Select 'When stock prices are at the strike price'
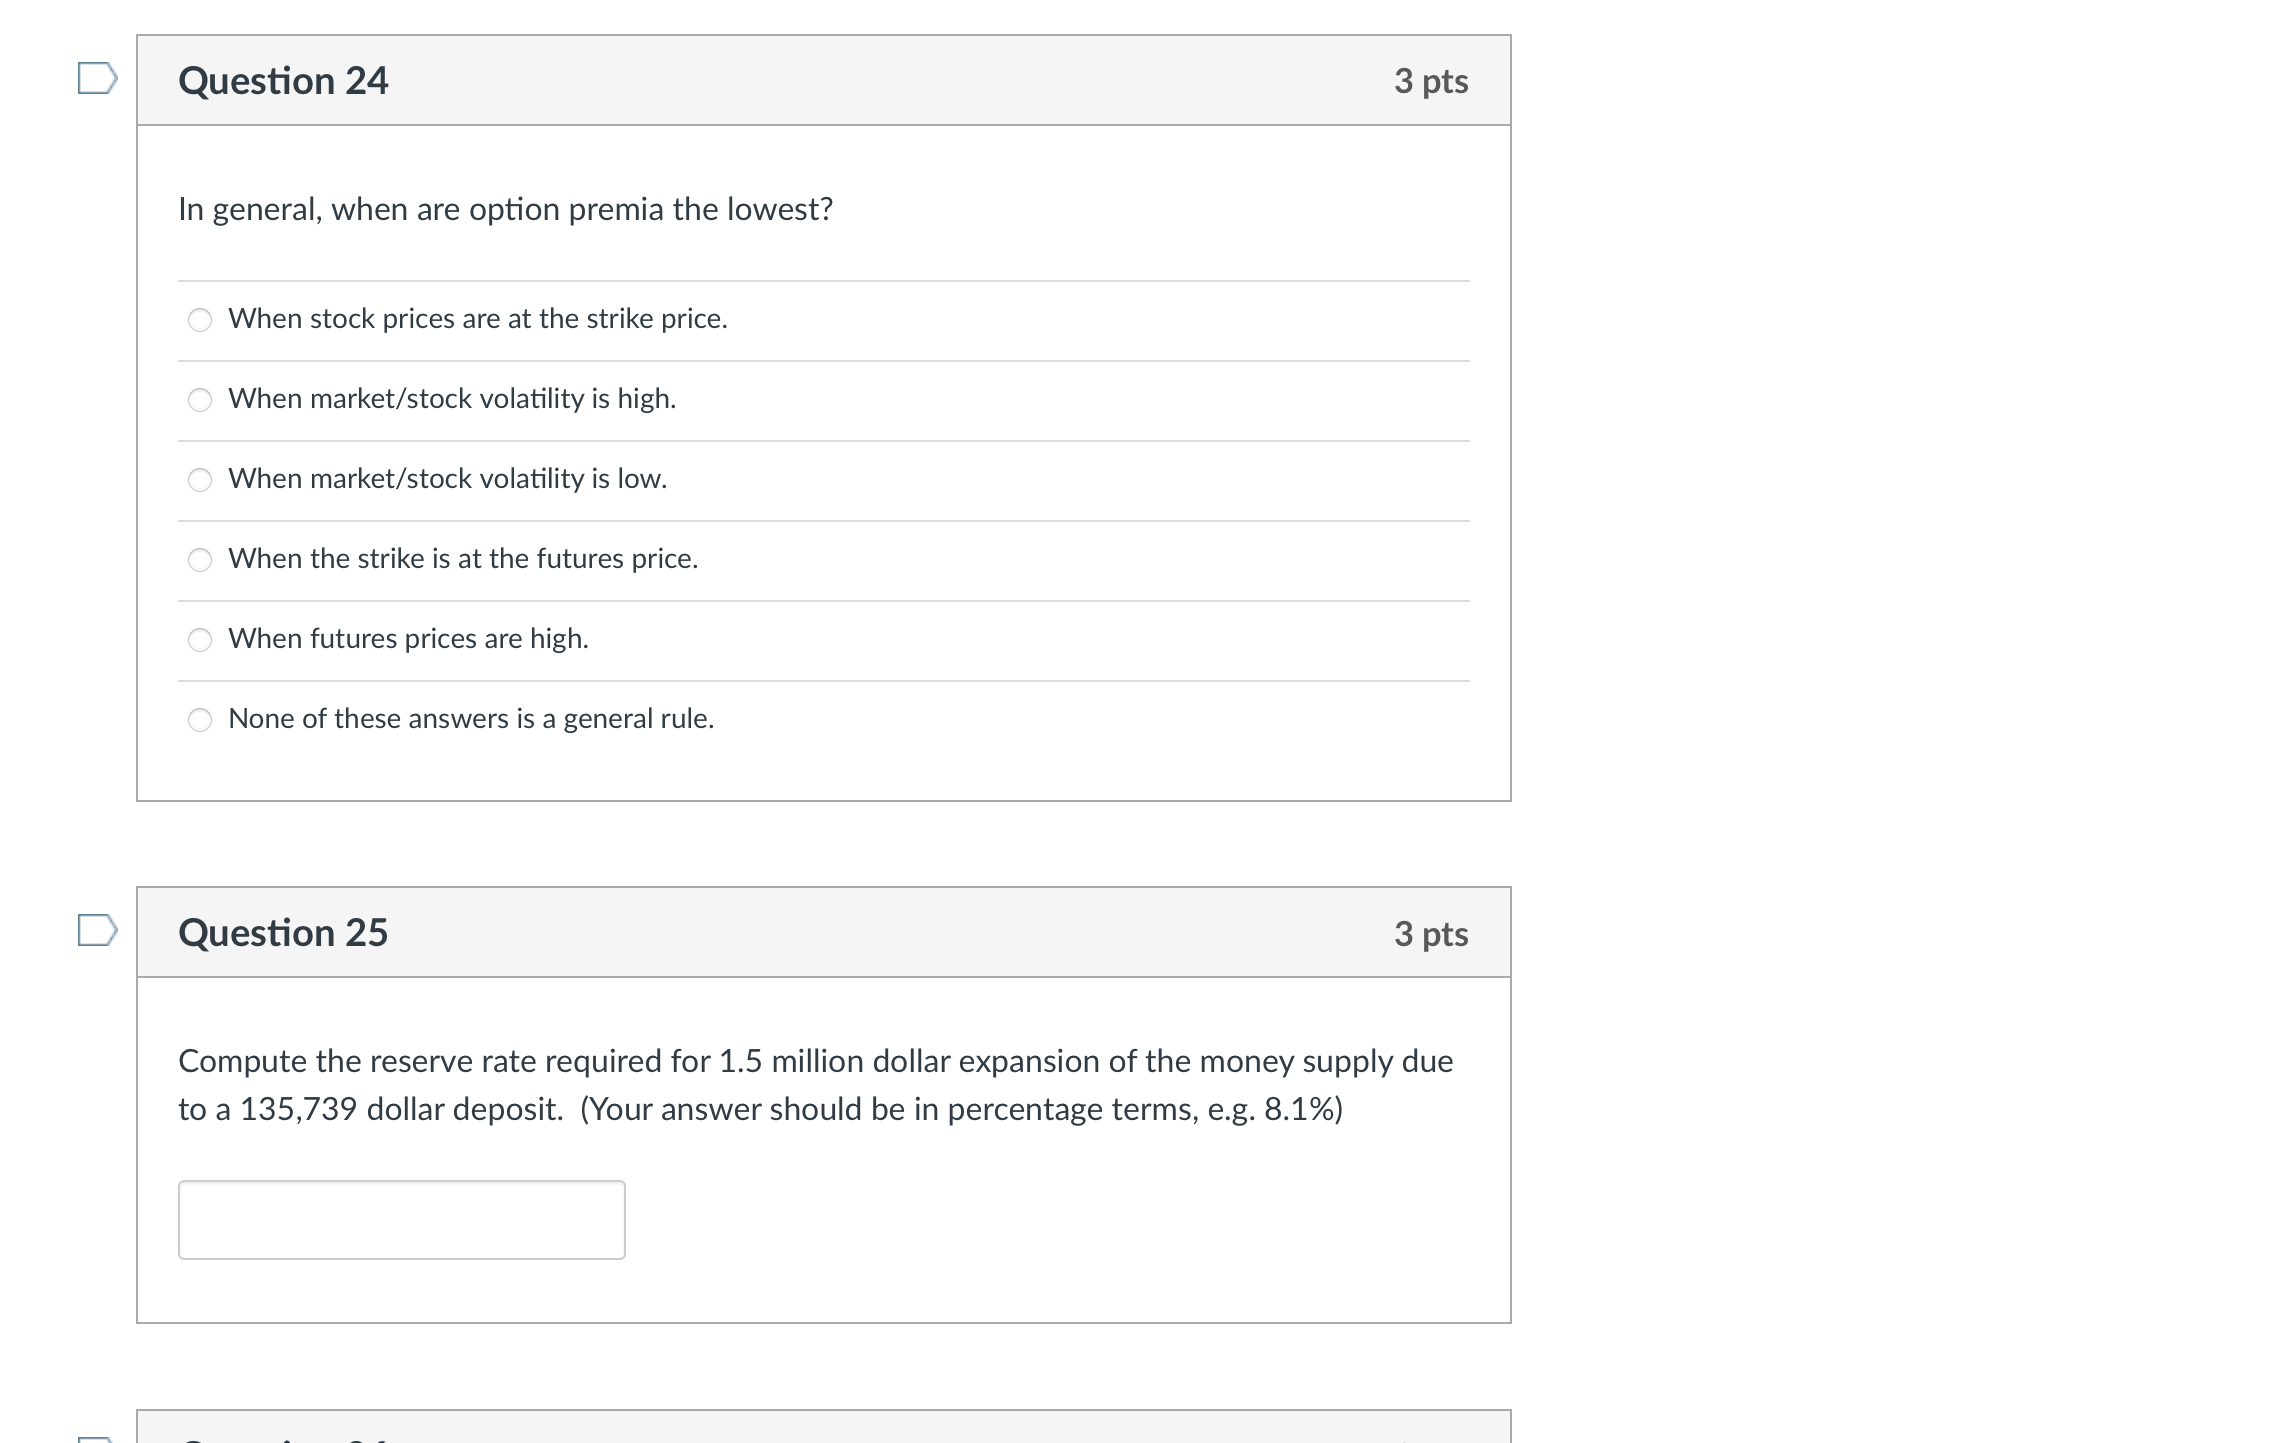The width and height of the screenshot is (2276, 1443). [200, 320]
